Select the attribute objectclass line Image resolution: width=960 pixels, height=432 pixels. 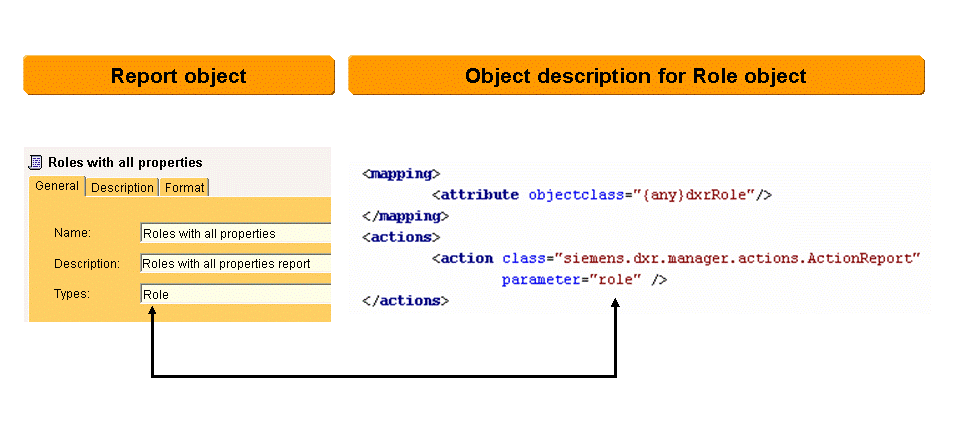click(x=601, y=195)
